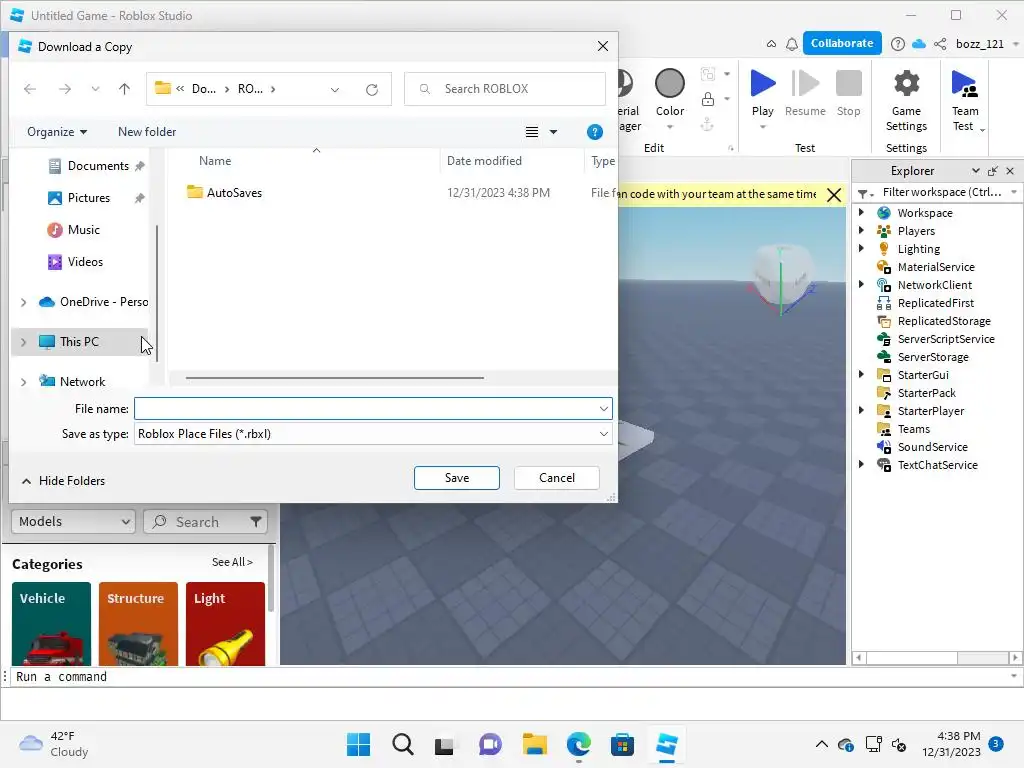
Task: Select ServerScriptService in Explorer
Action: (946, 339)
